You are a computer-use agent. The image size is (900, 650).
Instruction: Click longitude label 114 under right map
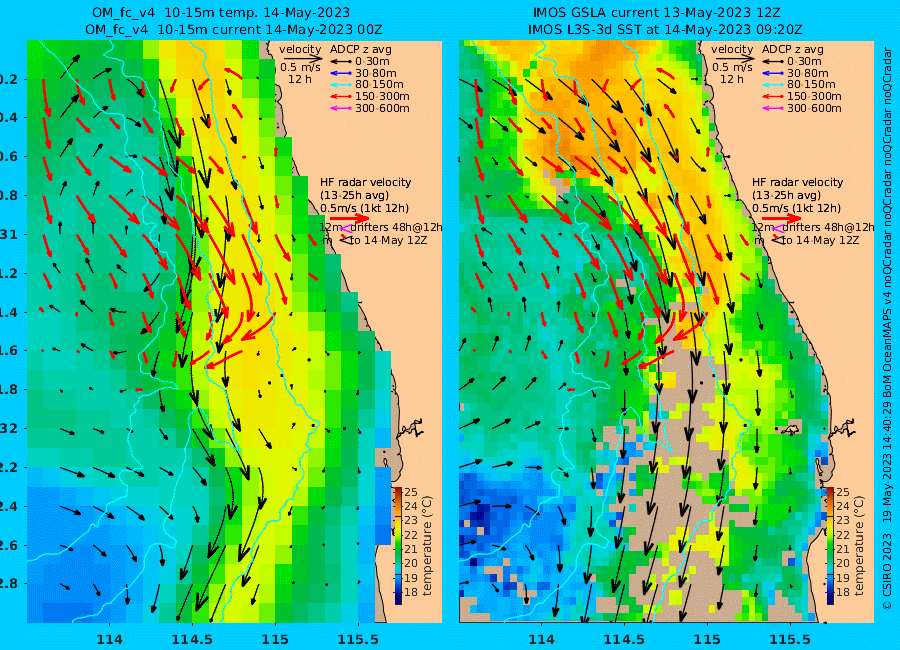click(541, 639)
